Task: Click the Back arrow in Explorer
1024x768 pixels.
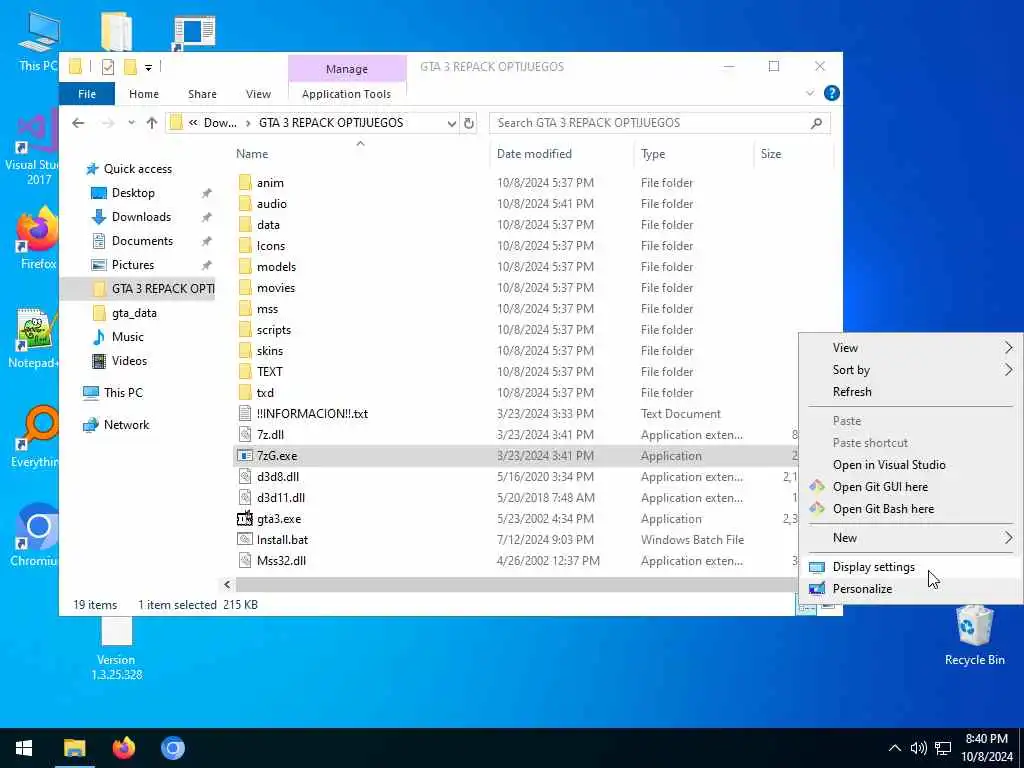Action: coord(78,123)
